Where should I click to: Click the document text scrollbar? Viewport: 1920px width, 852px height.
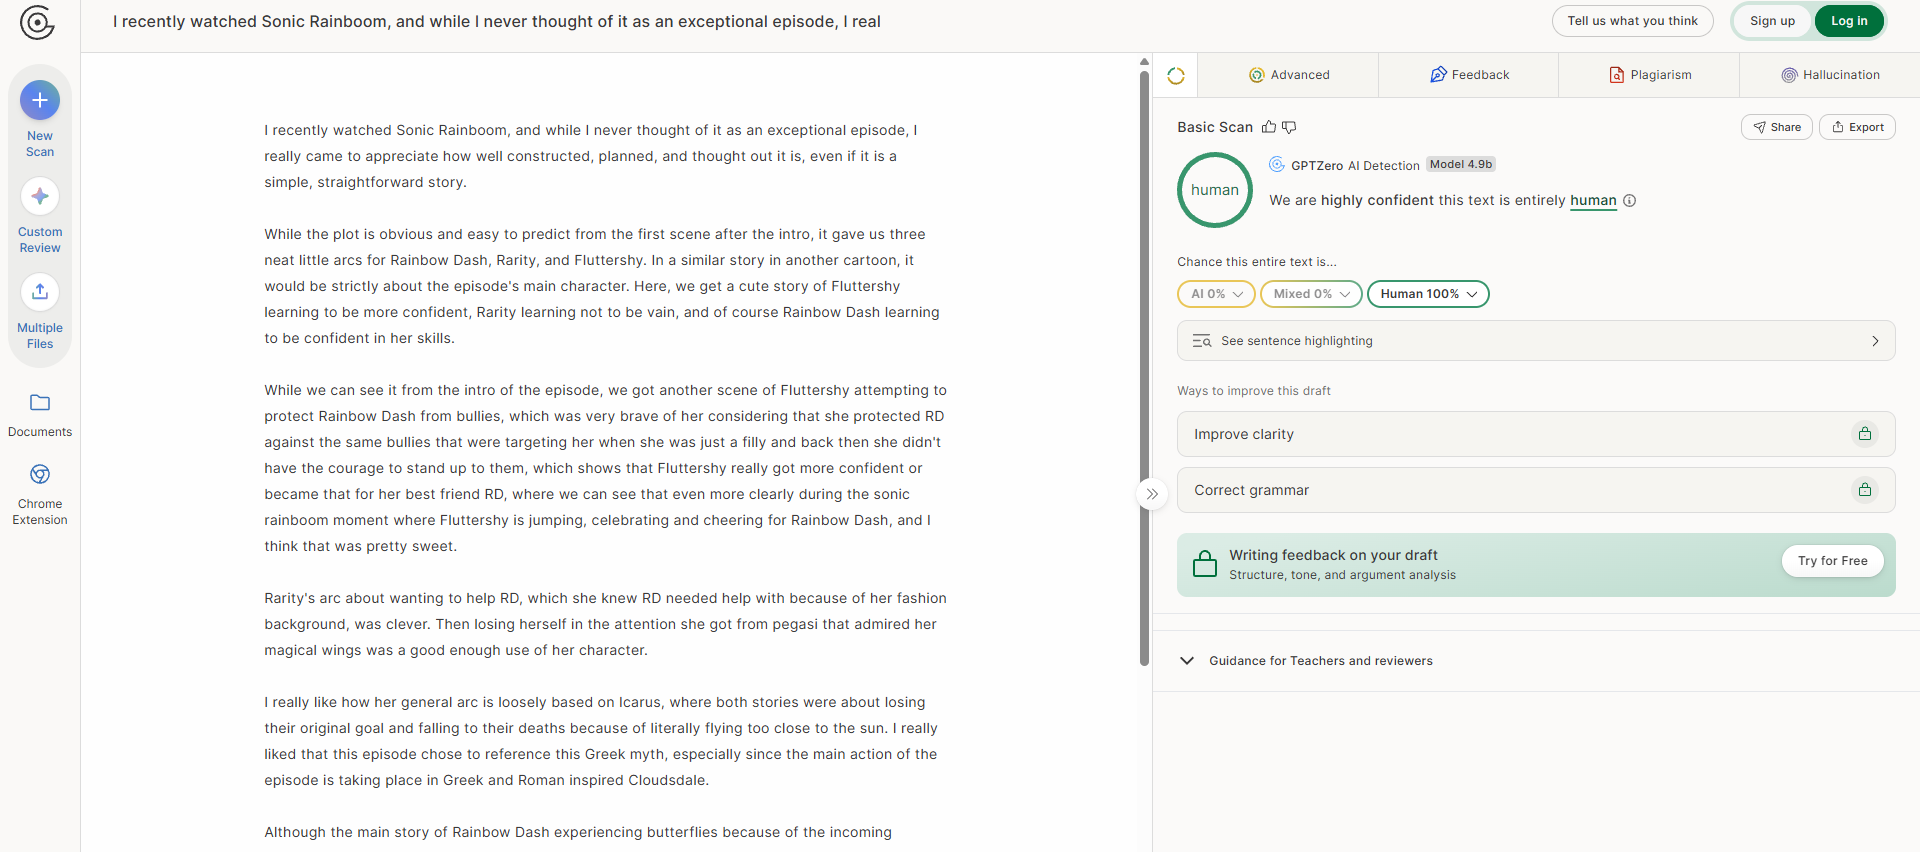coord(1144,368)
